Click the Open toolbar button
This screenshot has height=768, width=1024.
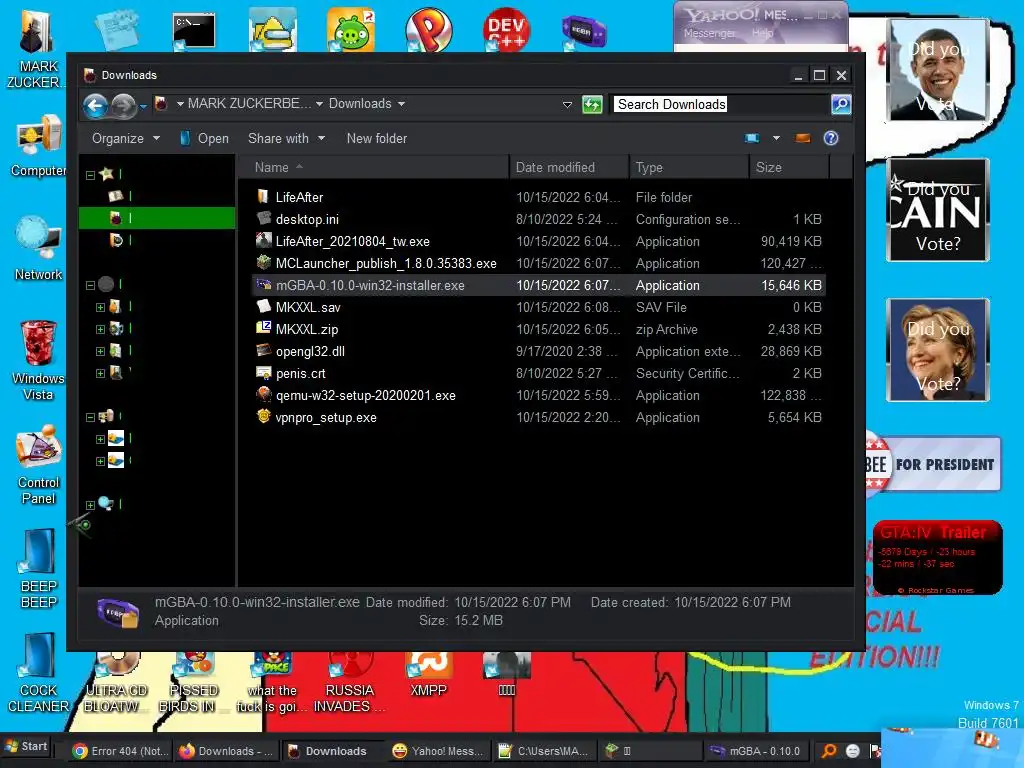pyautogui.click(x=204, y=138)
